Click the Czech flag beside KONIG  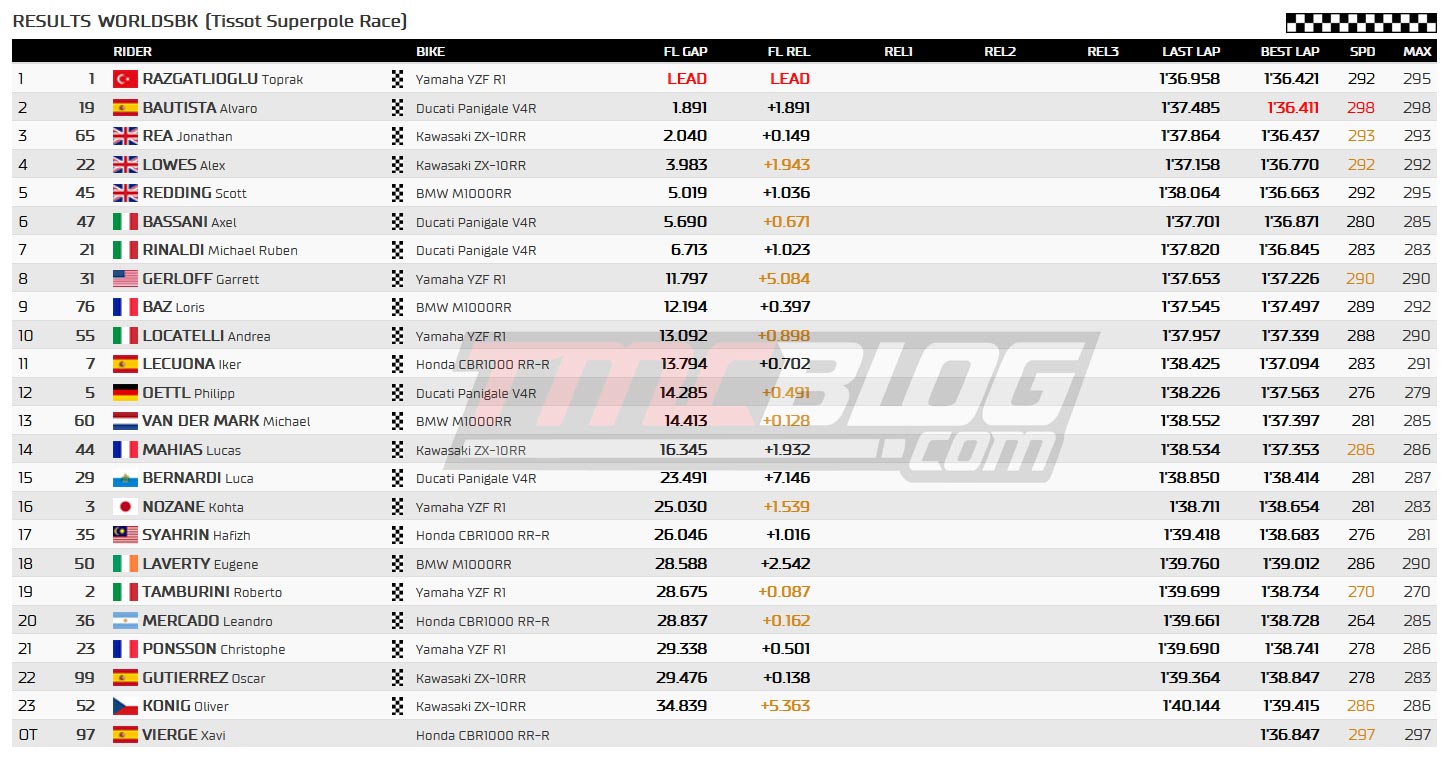coord(125,706)
